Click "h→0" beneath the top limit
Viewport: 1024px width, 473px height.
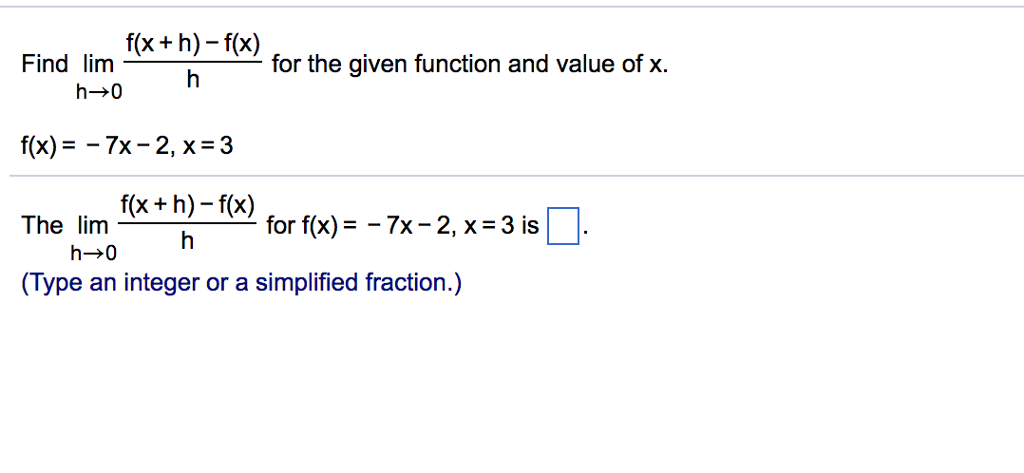click(x=98, y=94)
